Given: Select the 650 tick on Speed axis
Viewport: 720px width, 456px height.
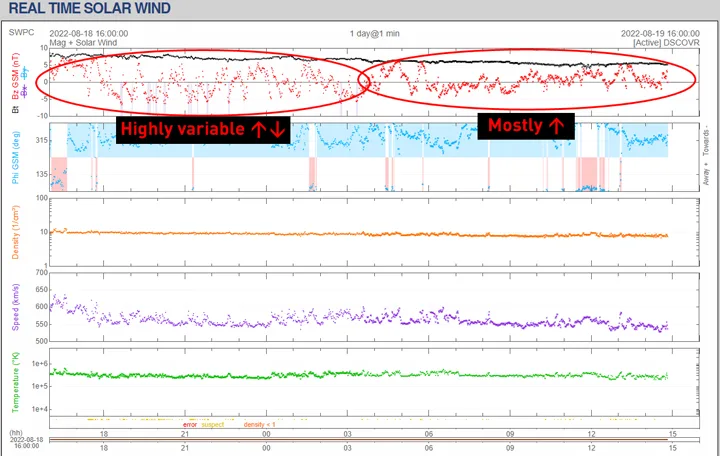Looking at the screenshot, I should click(41, 290).
